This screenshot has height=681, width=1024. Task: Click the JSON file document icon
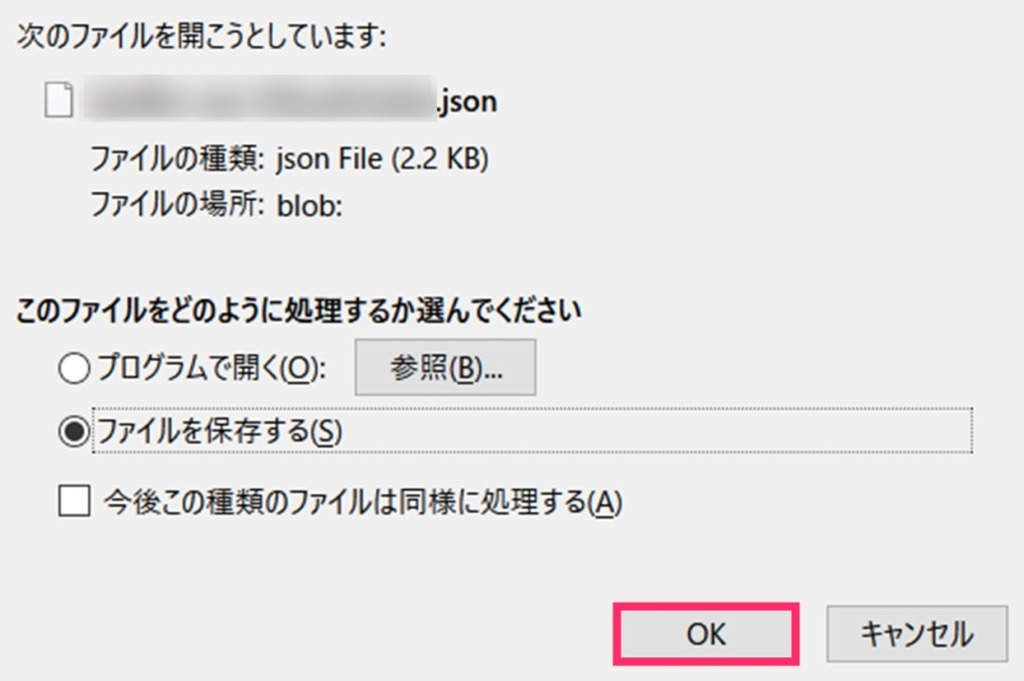point(59,100)
